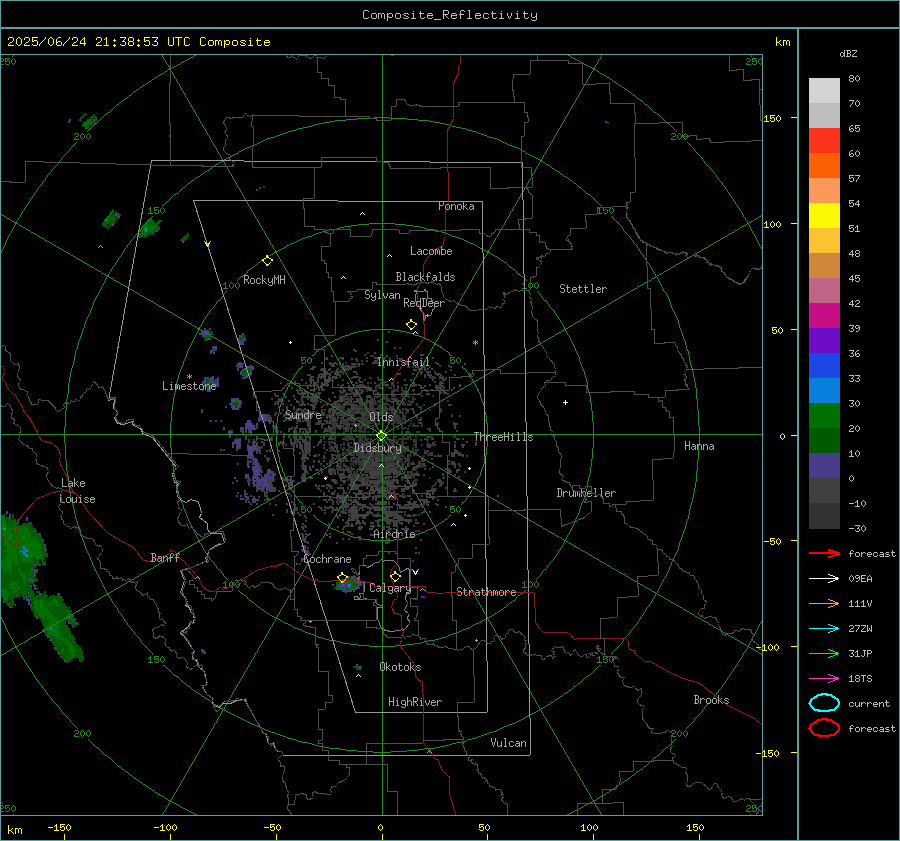Click the red forecast ellipse icon
Image resolution: width=900 pixels, height=841 pixels.
pyautogui.click(x=824, y=728)
